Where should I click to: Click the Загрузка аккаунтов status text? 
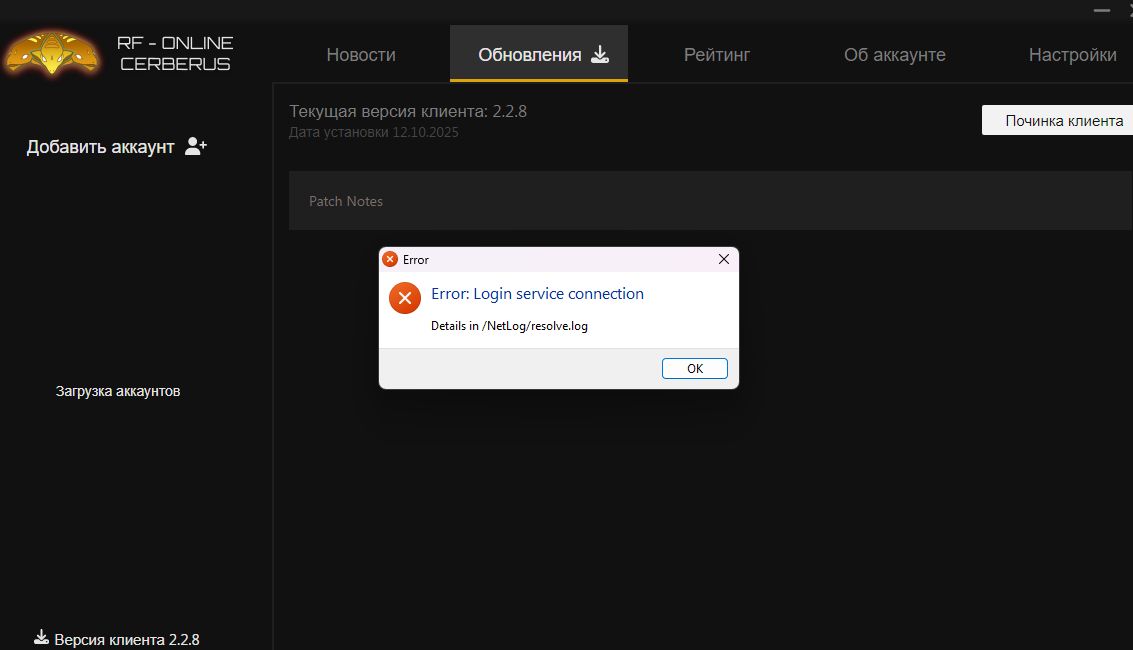(x=118, y=391)
